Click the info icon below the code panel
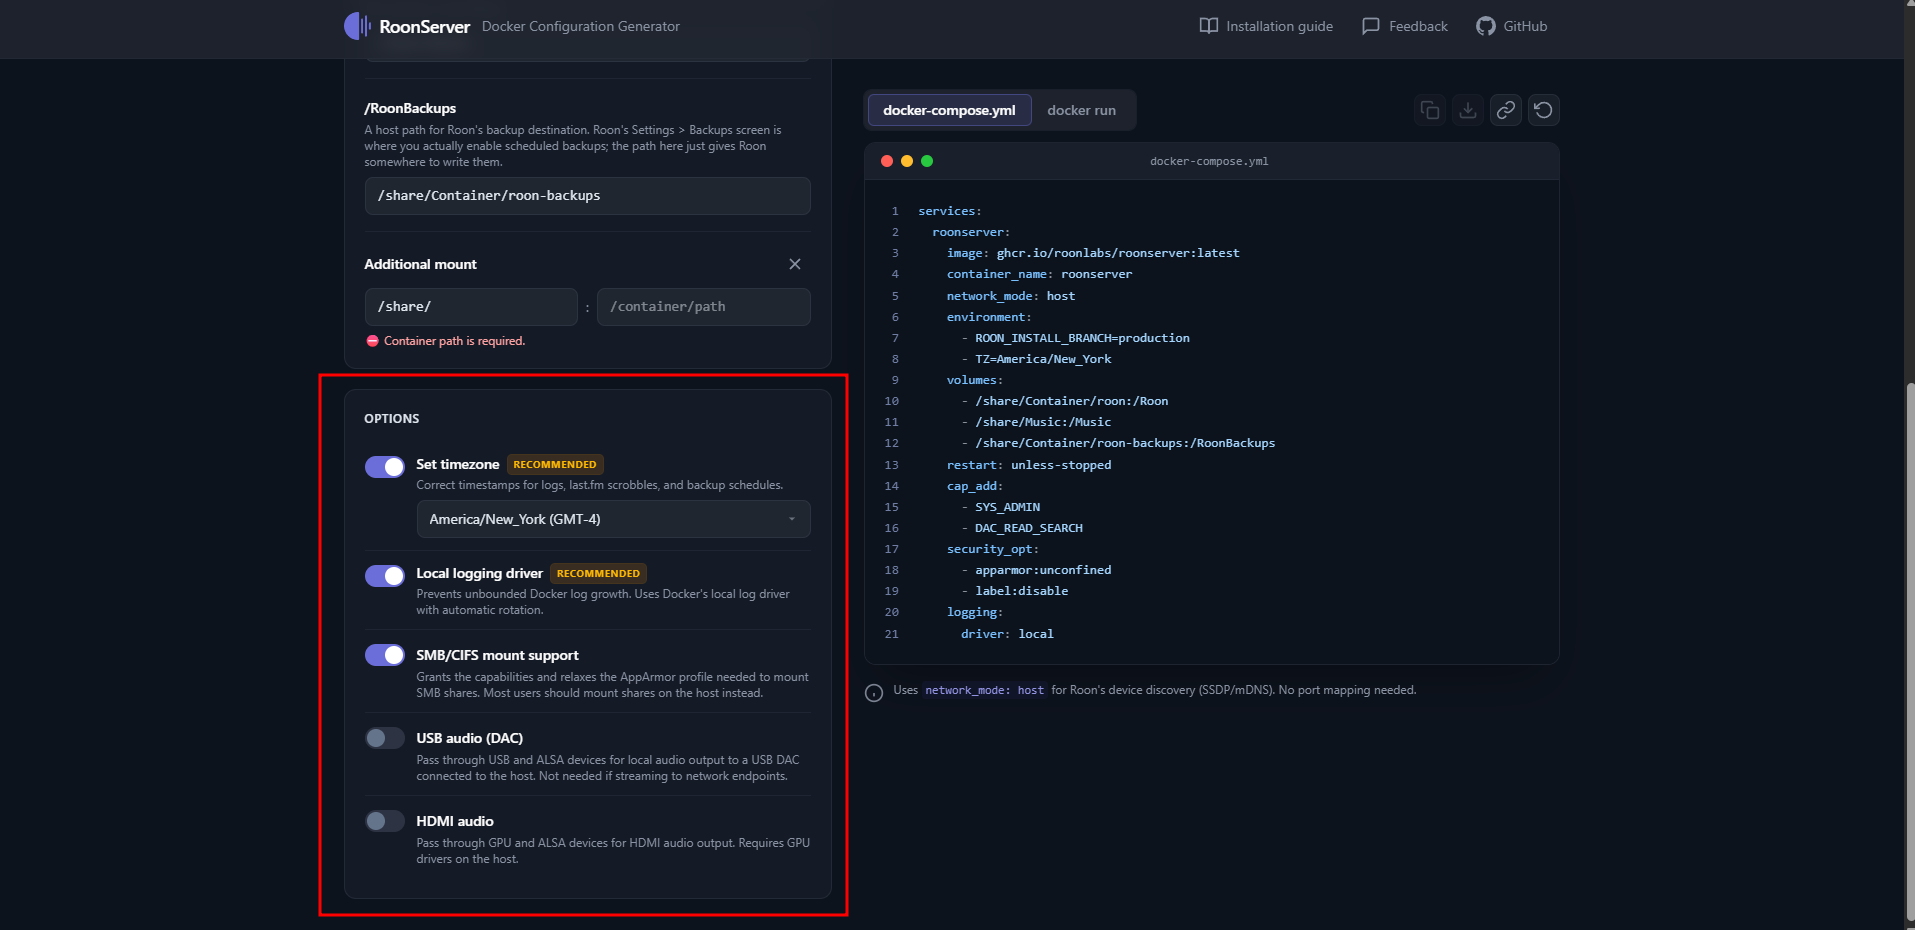This screenshot has width=1915, height=930. coord(874,693)
